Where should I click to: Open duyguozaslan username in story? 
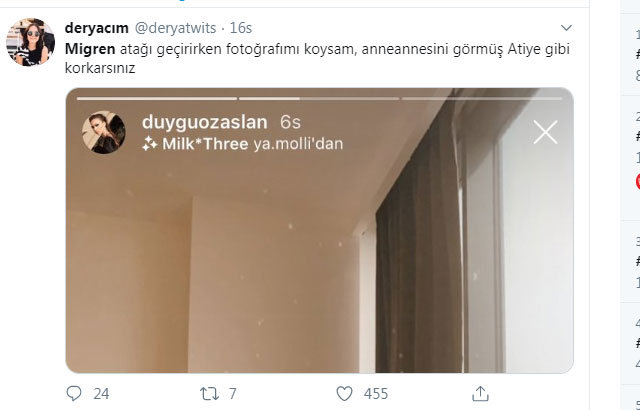coord(205,122)
